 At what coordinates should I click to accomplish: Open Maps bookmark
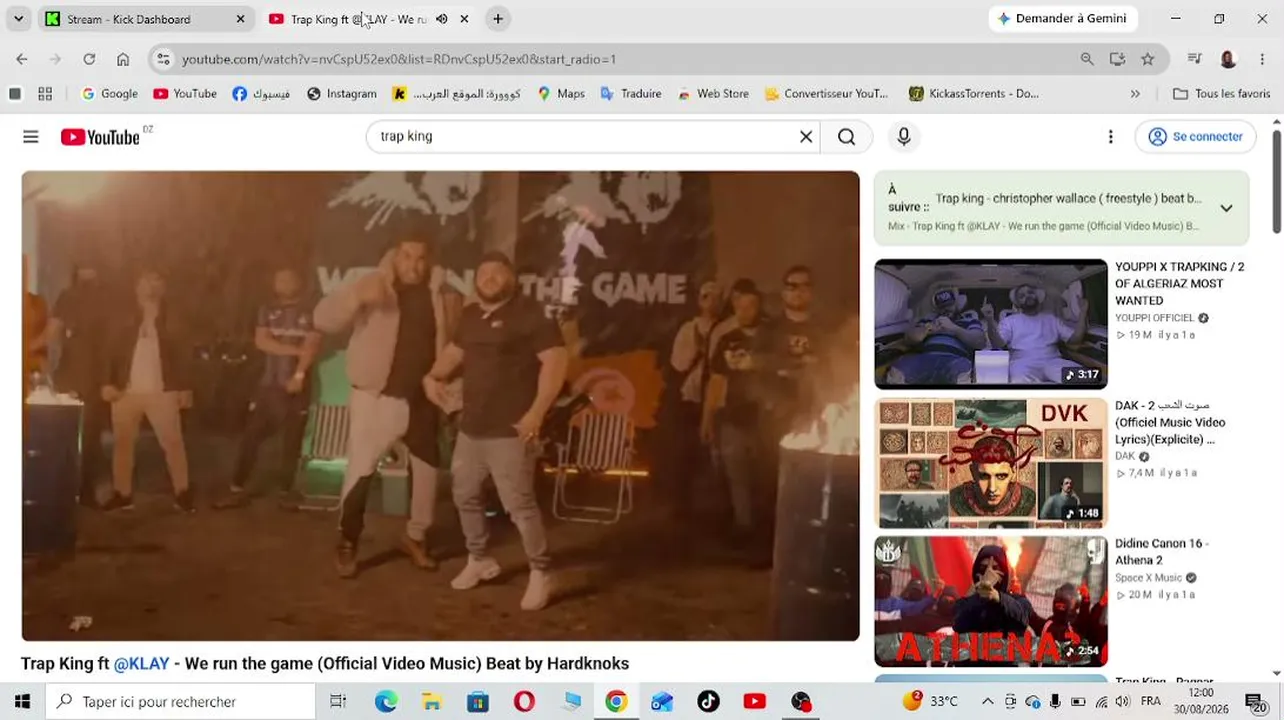pyautogui.click(x=561, y=94)
